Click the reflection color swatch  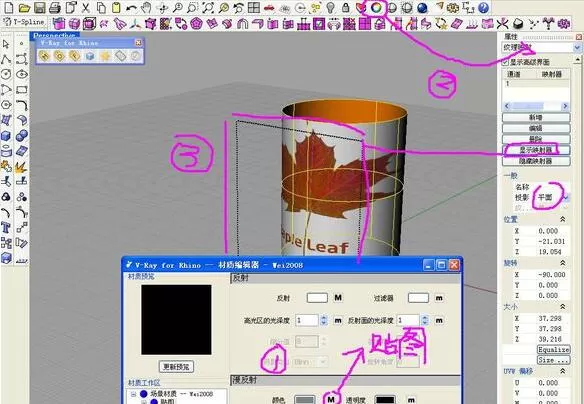317,298
